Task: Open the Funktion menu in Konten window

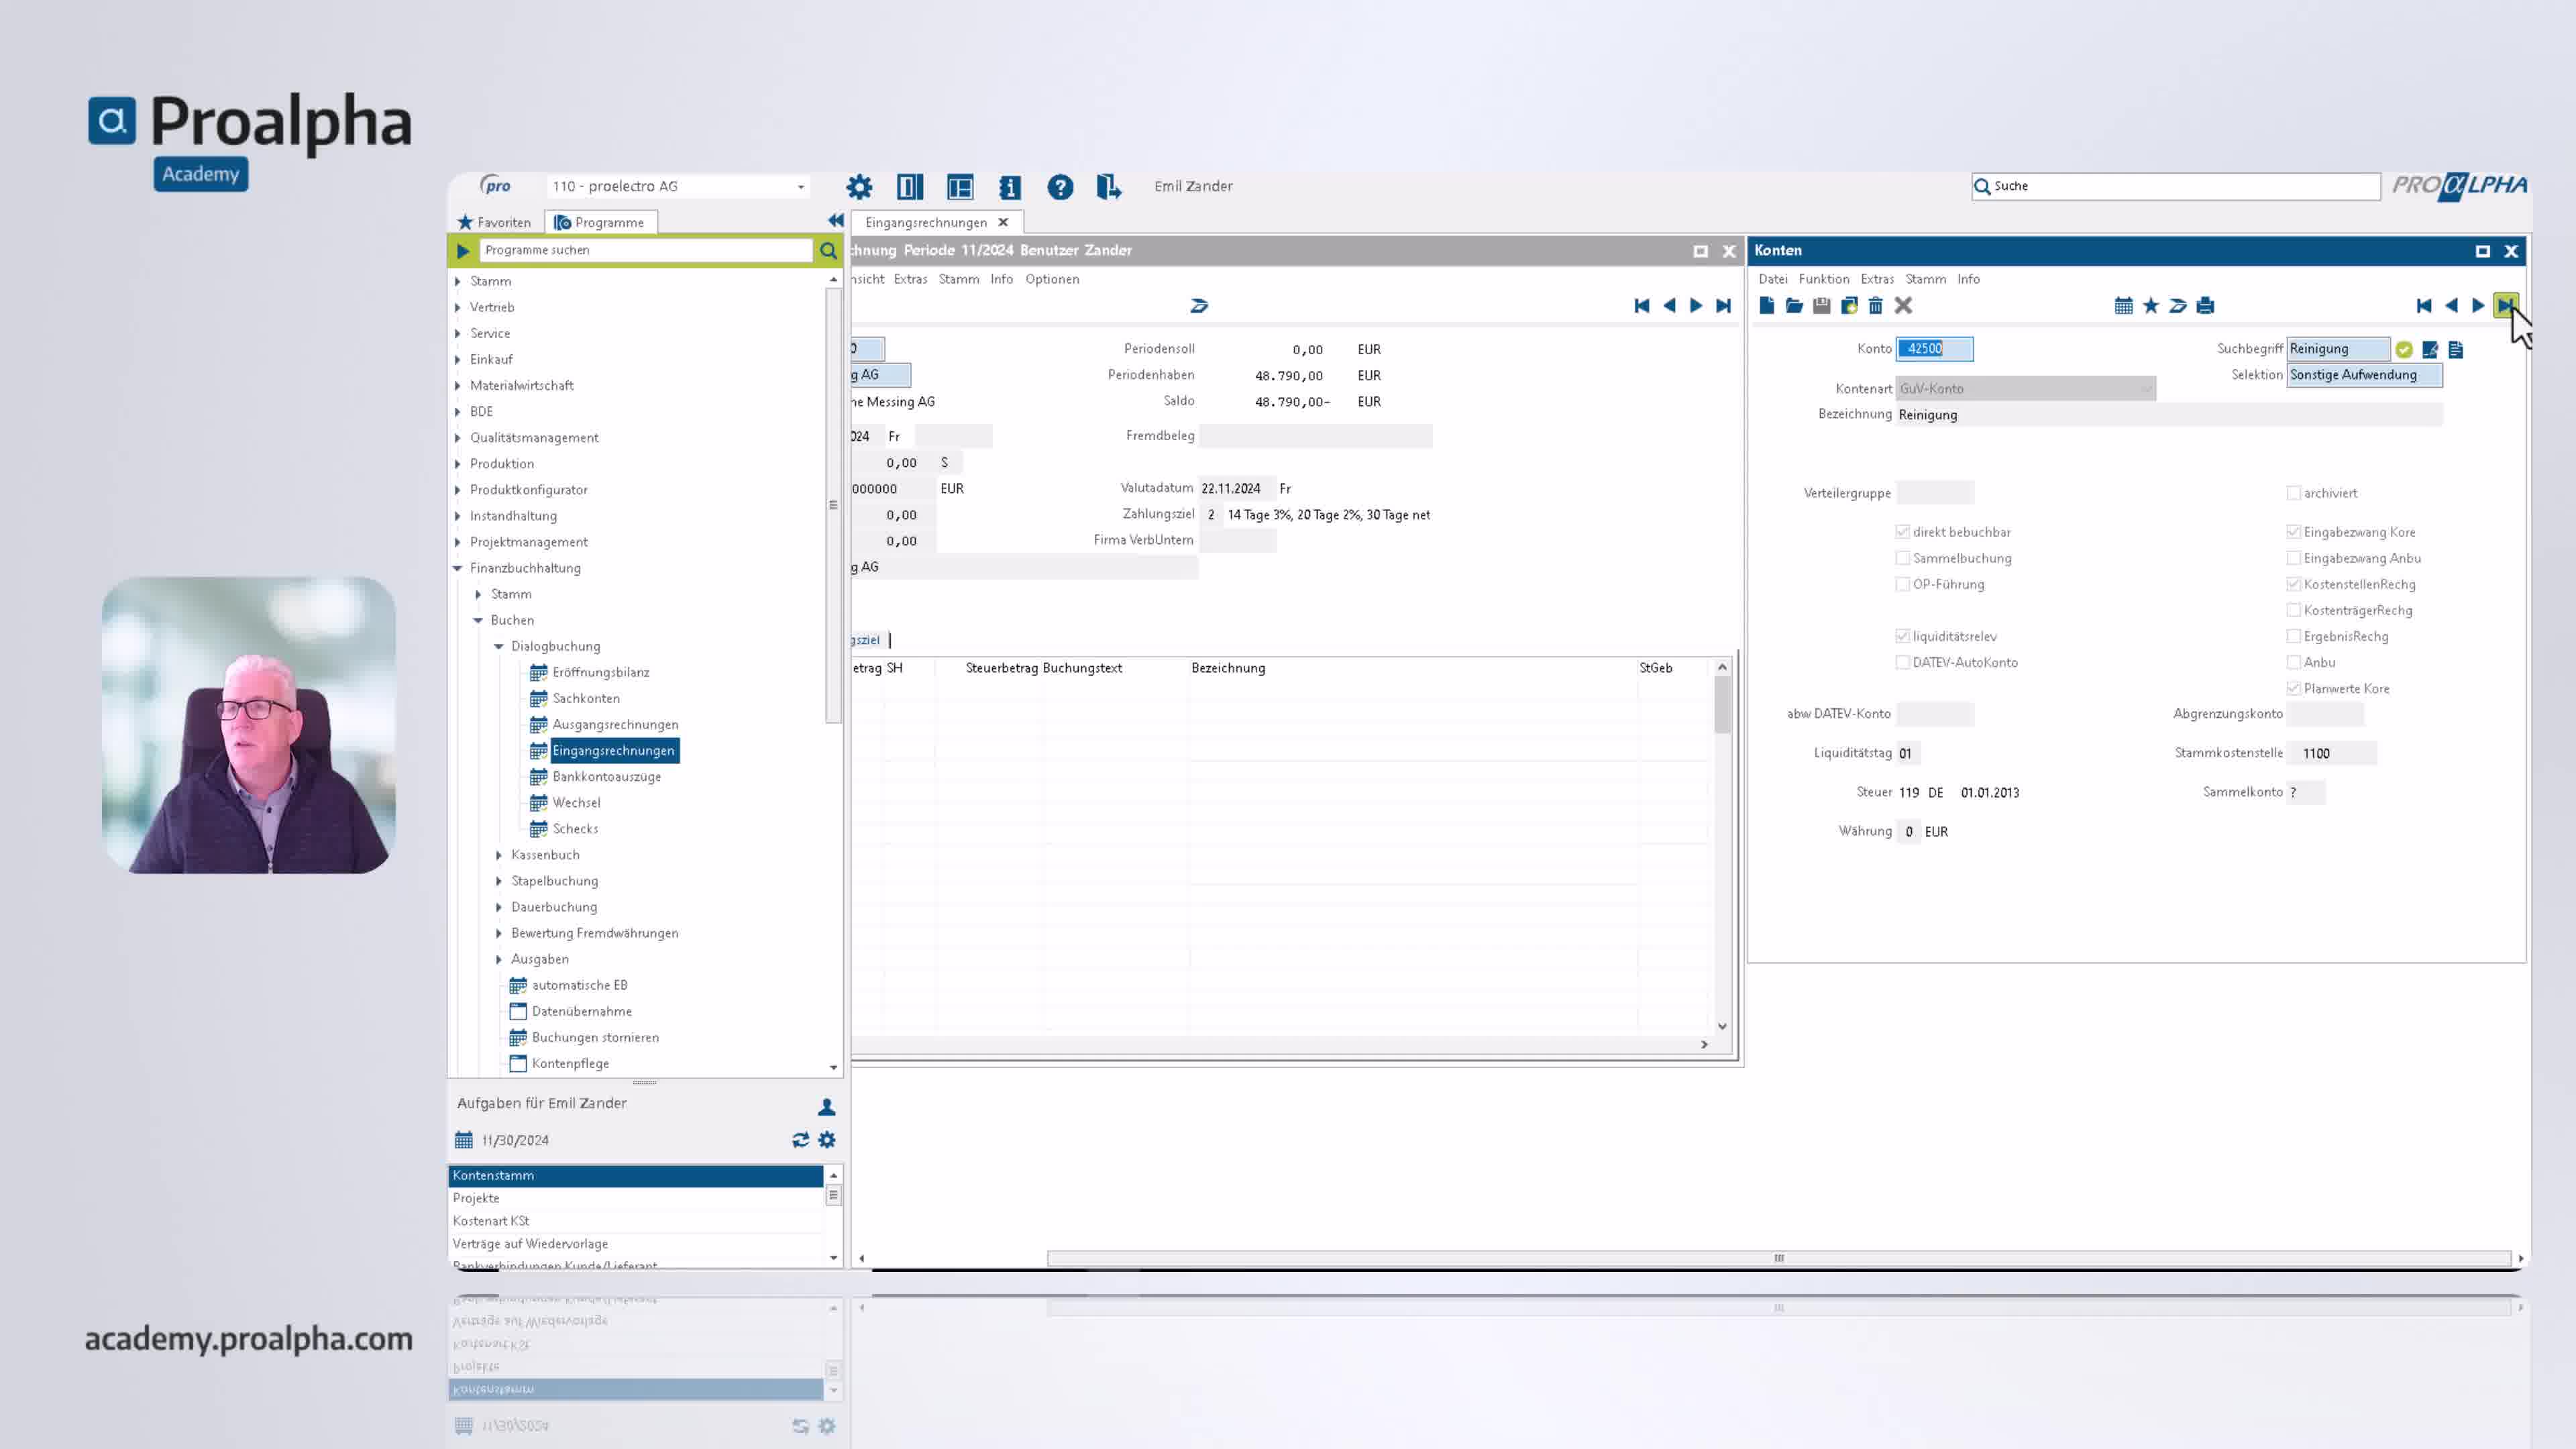Action: (1824, 279)
